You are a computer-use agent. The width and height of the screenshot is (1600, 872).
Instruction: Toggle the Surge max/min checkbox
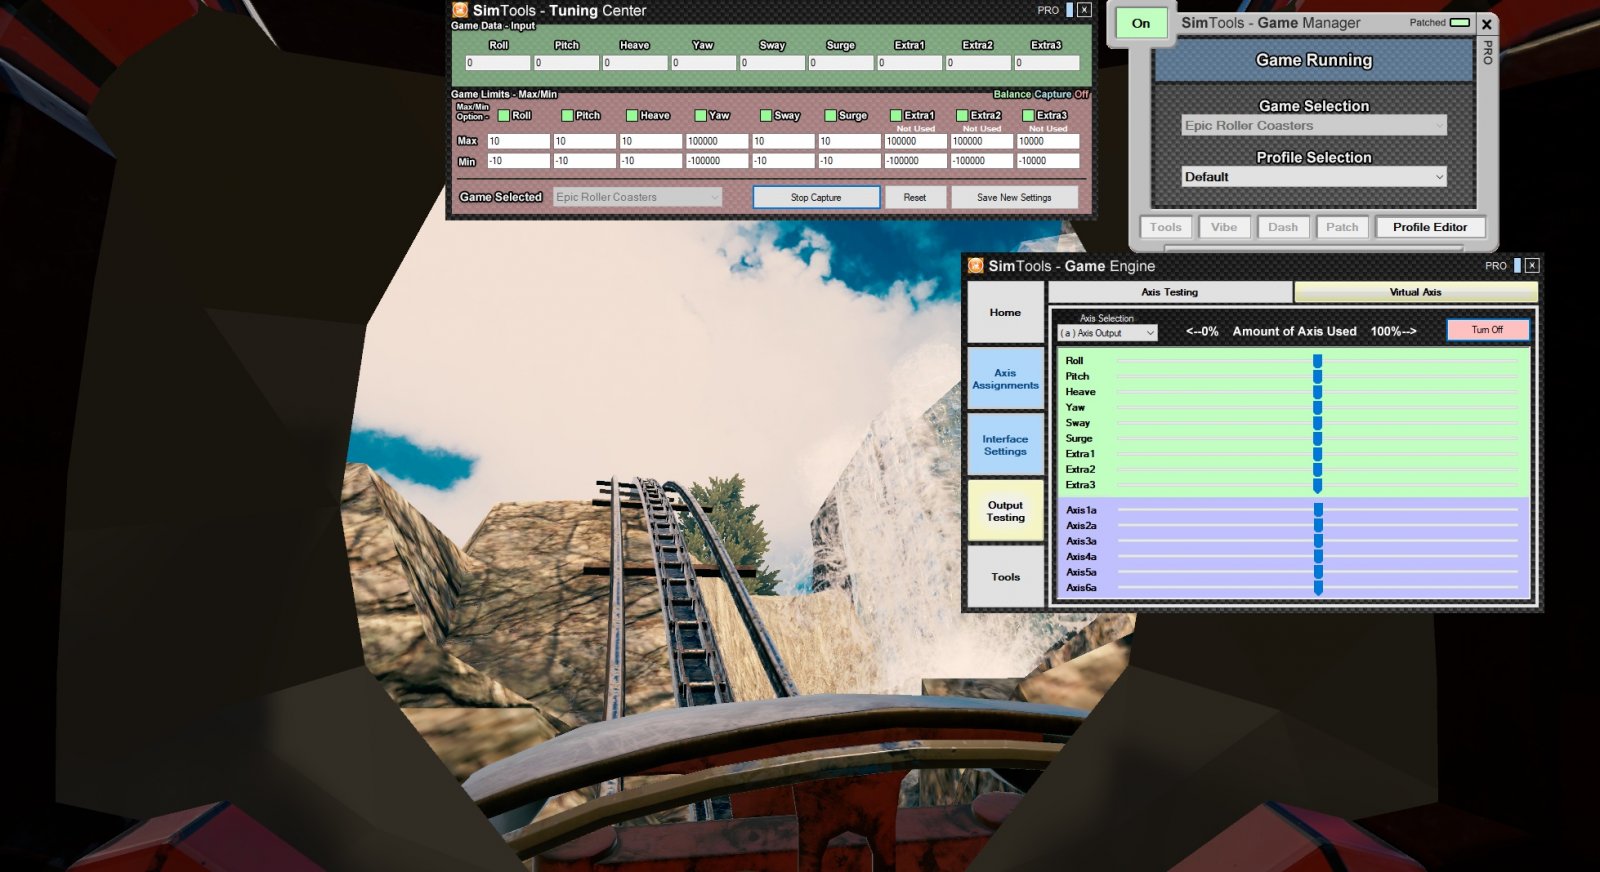830,115
